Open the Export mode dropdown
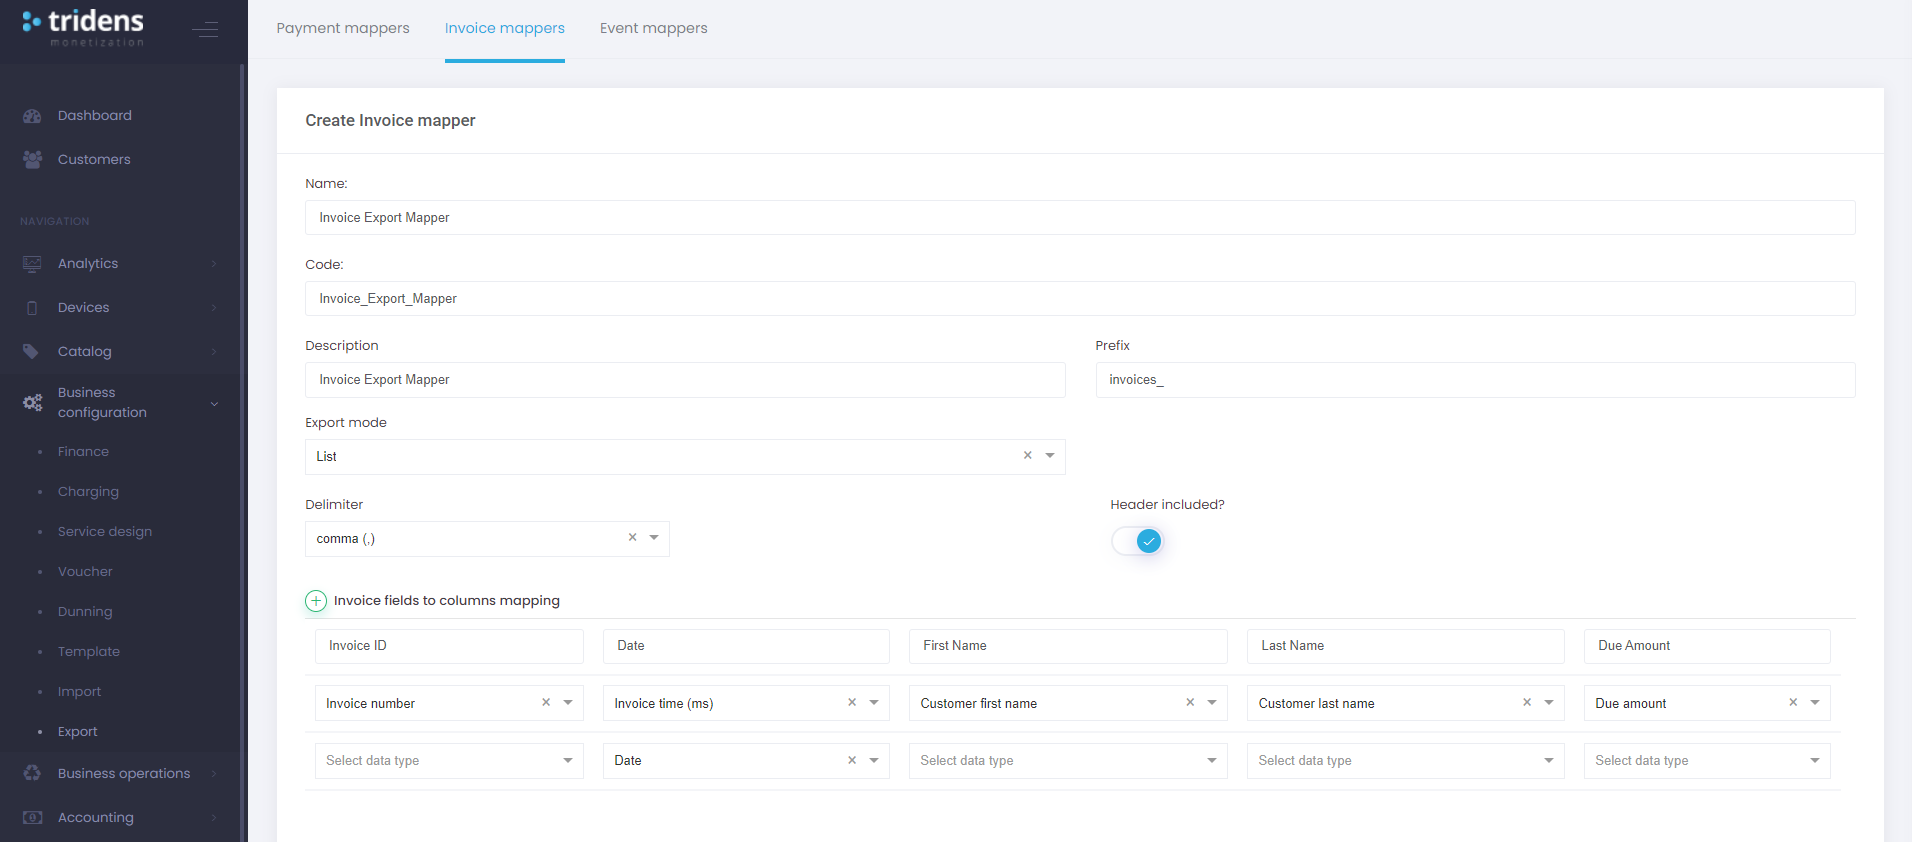Image resolution: width=1912 pixels, height=842 pixels. [1050, 456]
